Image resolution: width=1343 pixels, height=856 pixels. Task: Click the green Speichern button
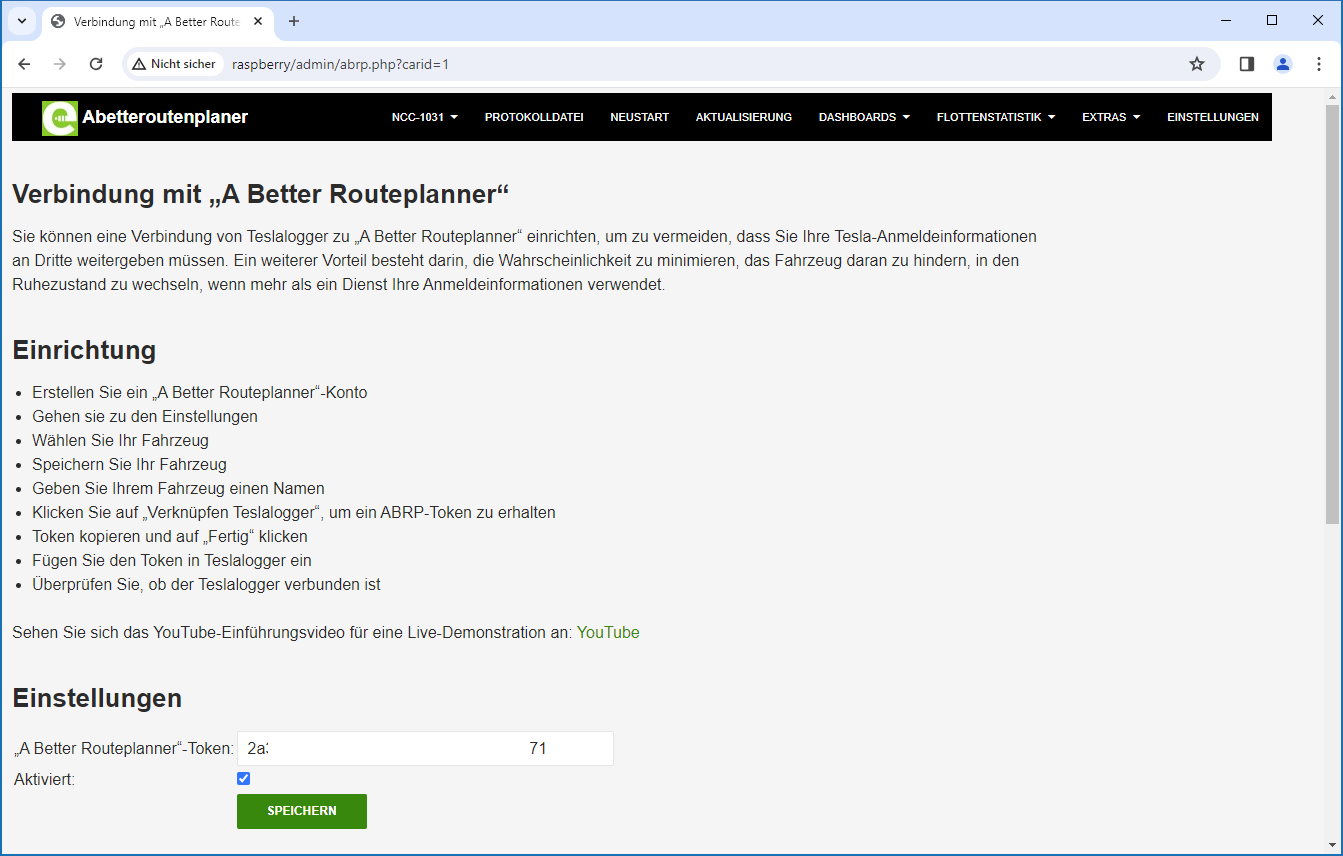[x=301, y=811]
